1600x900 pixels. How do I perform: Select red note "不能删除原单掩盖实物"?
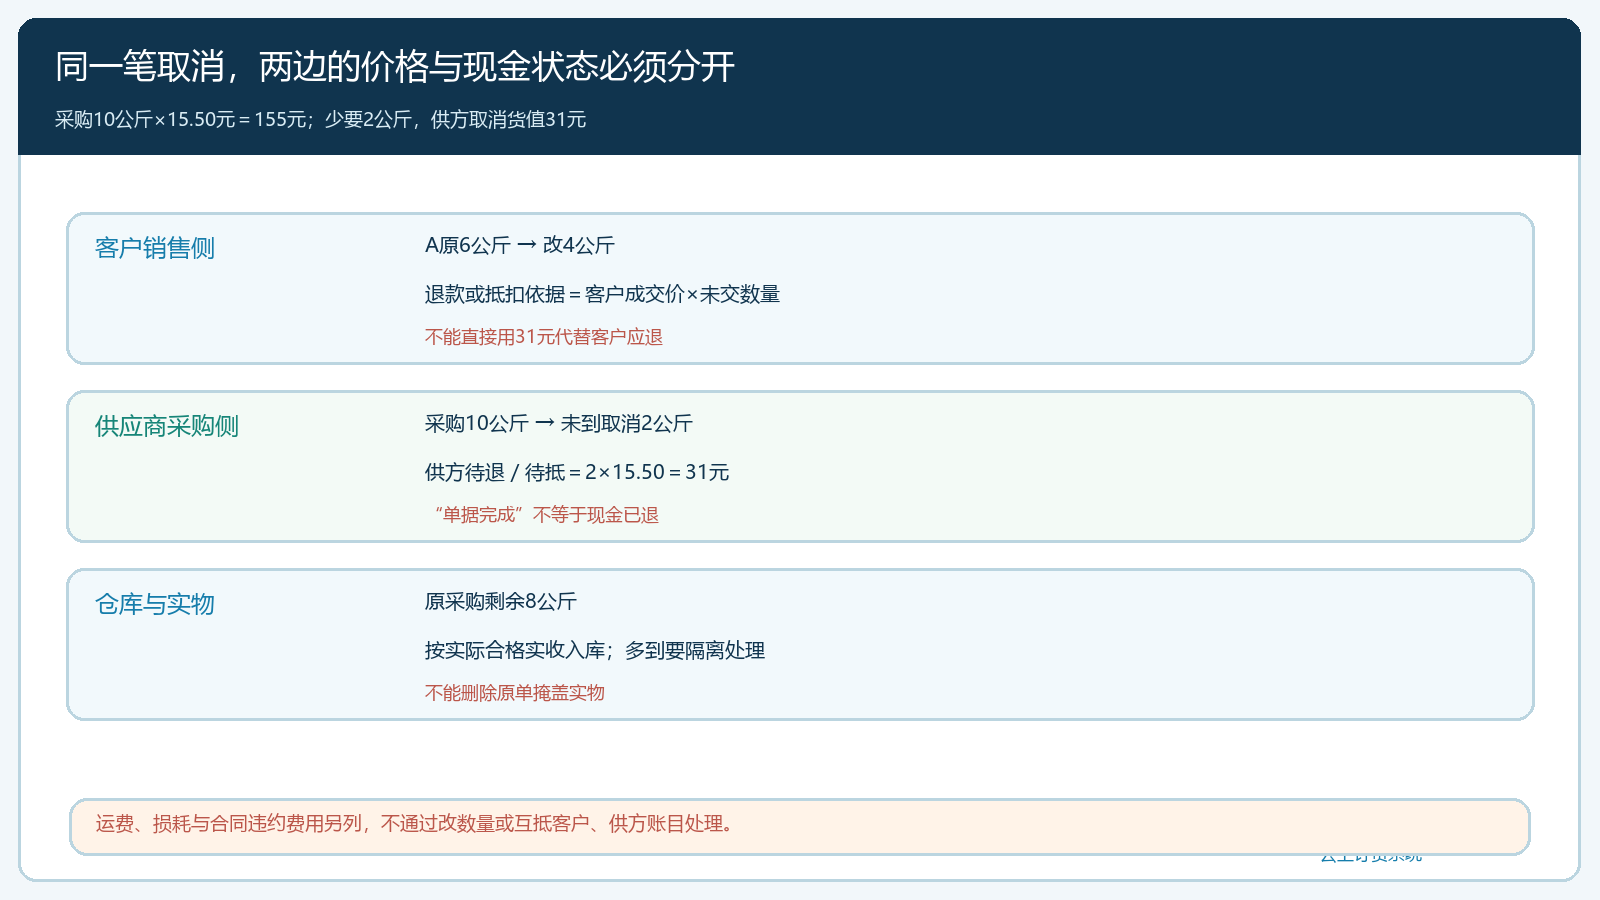click(515, 693)
